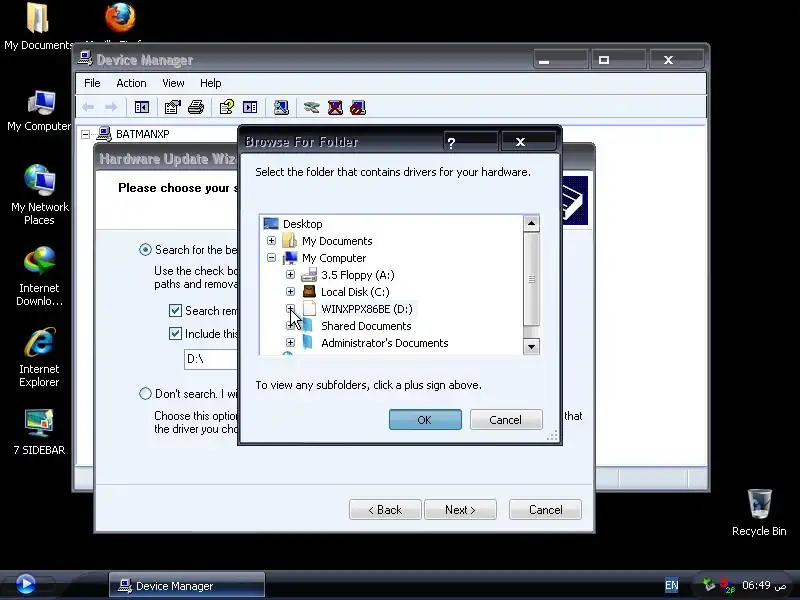Expand 3.5 Floppy (A:) node
800x600 pixels.
290,274
